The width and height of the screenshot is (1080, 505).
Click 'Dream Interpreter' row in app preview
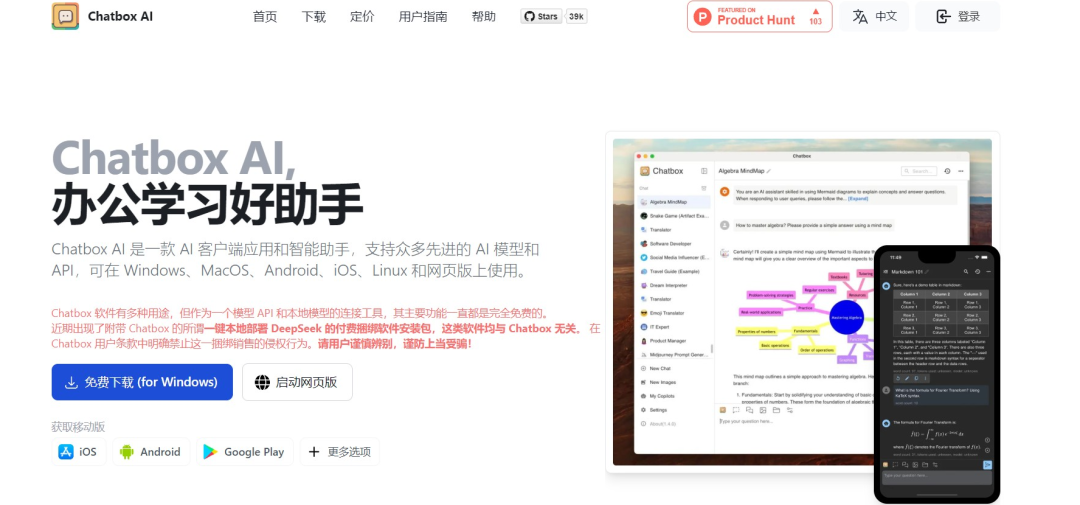click(x=673, y=285)
